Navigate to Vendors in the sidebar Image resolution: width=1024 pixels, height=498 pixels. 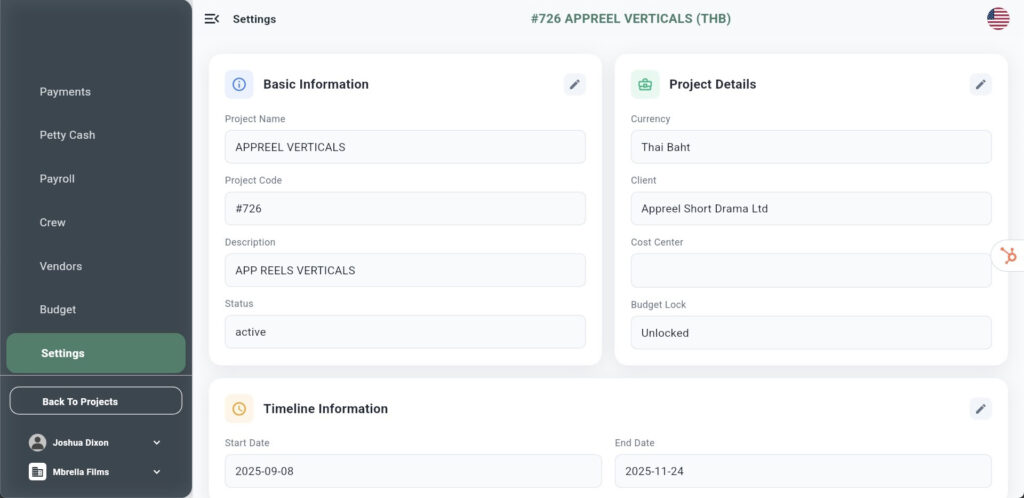pos(60,267)
